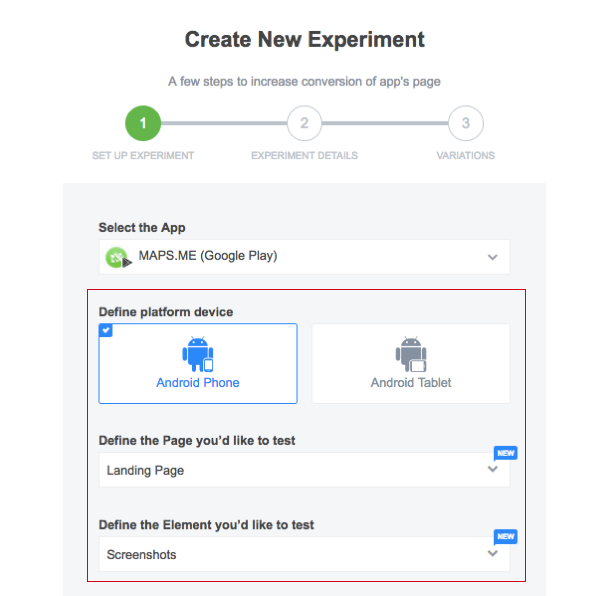
Task: Select the VARIATIONS step label
Action: pos(466,156)
